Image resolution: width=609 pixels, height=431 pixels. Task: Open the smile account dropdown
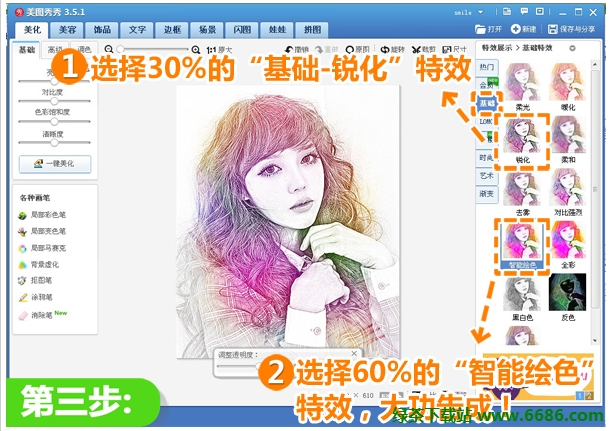pyautogui.click(x=480, y=12)
